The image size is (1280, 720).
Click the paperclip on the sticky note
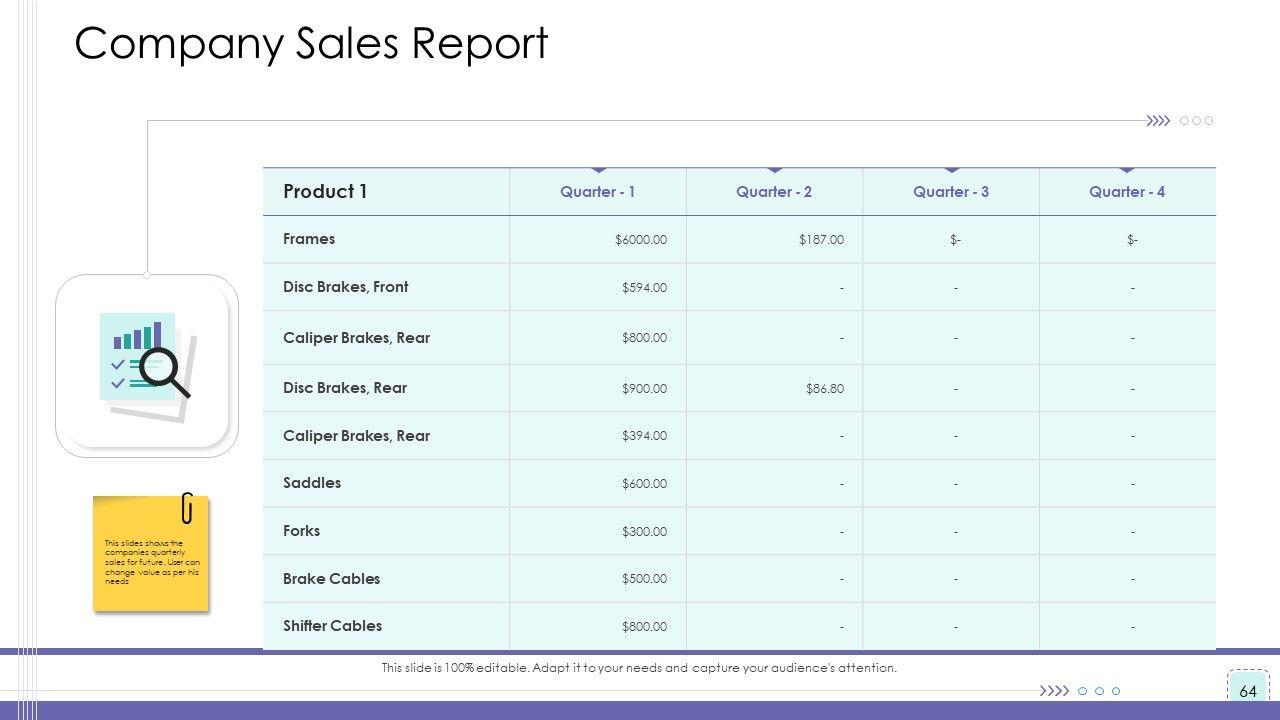pos(186,508)
